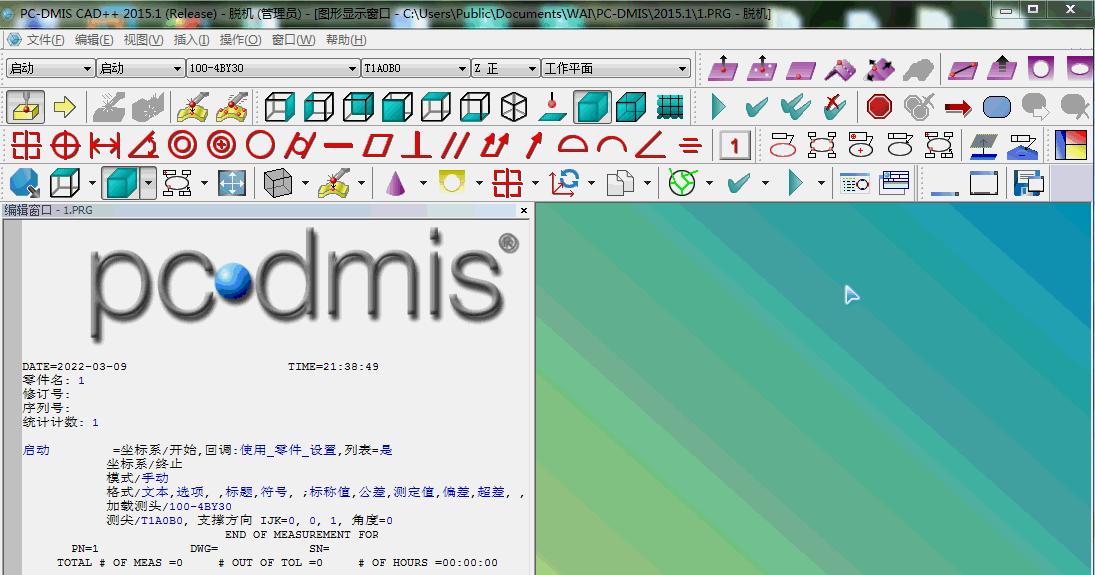Open the 文件(F) menu
This screenshot has height=575, width=1095.
coord(45,40)
